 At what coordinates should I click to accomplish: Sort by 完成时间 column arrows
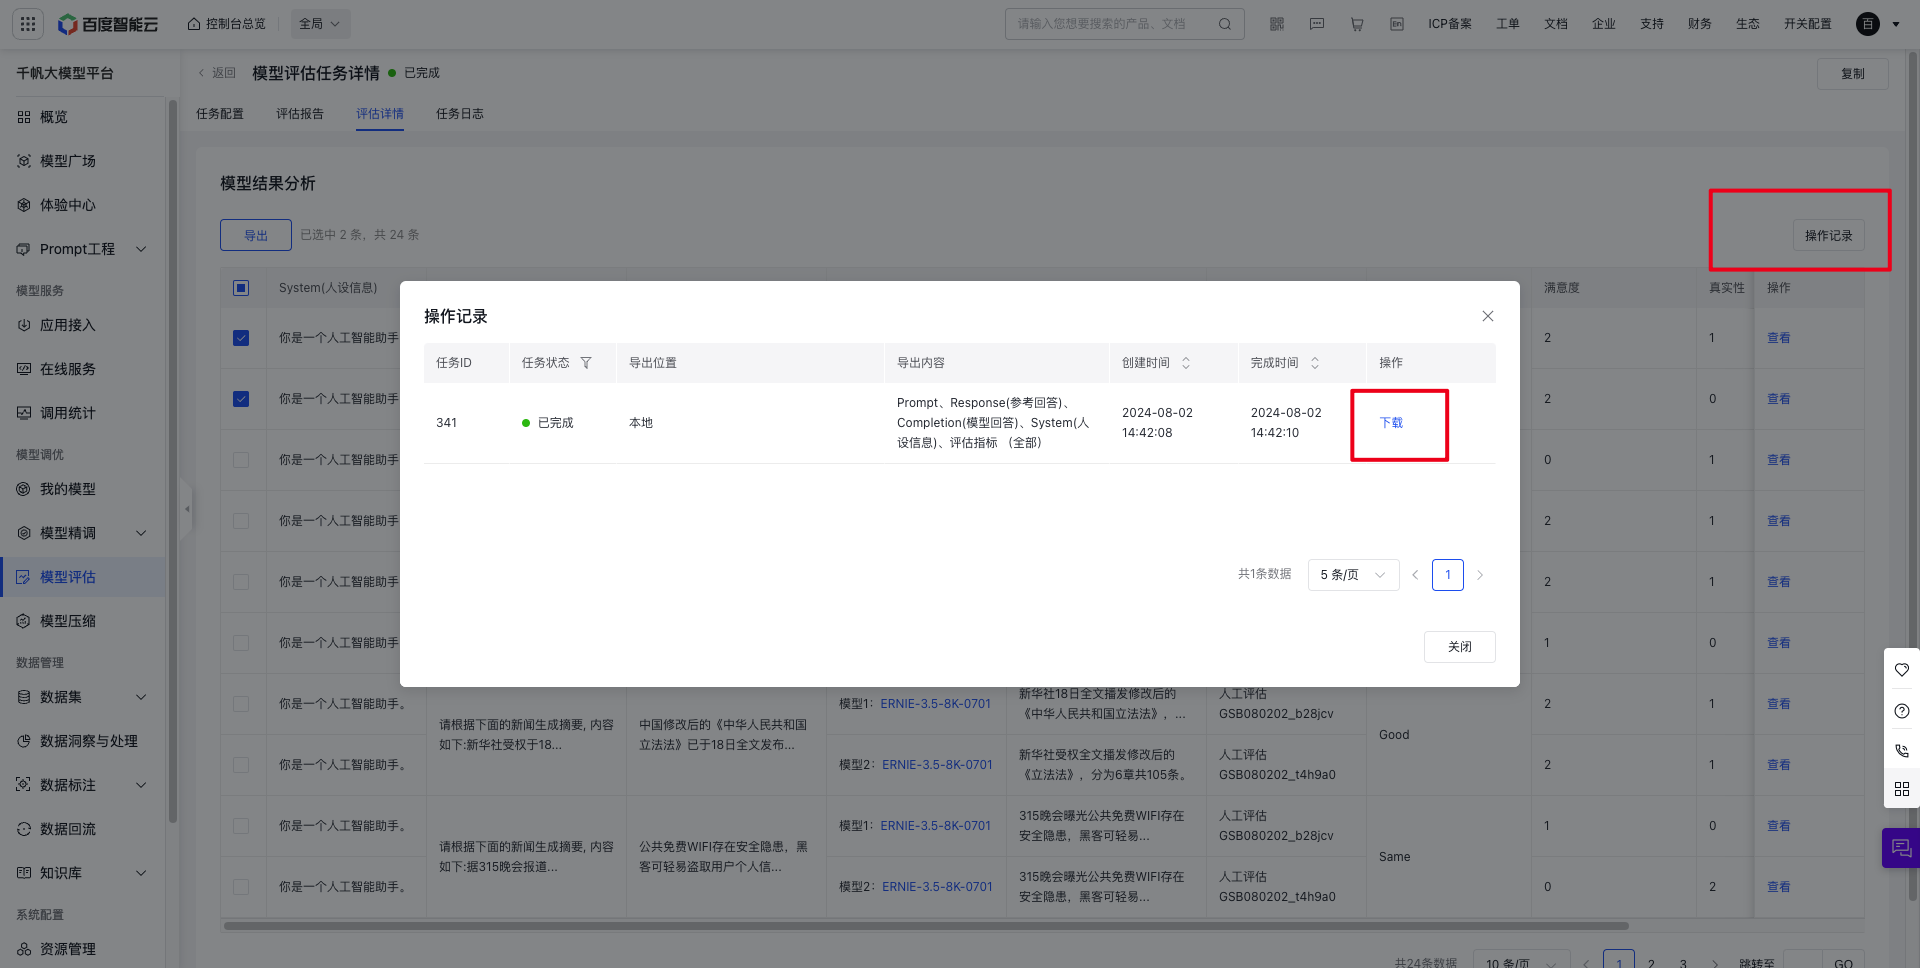click(x=1315, y=363)
